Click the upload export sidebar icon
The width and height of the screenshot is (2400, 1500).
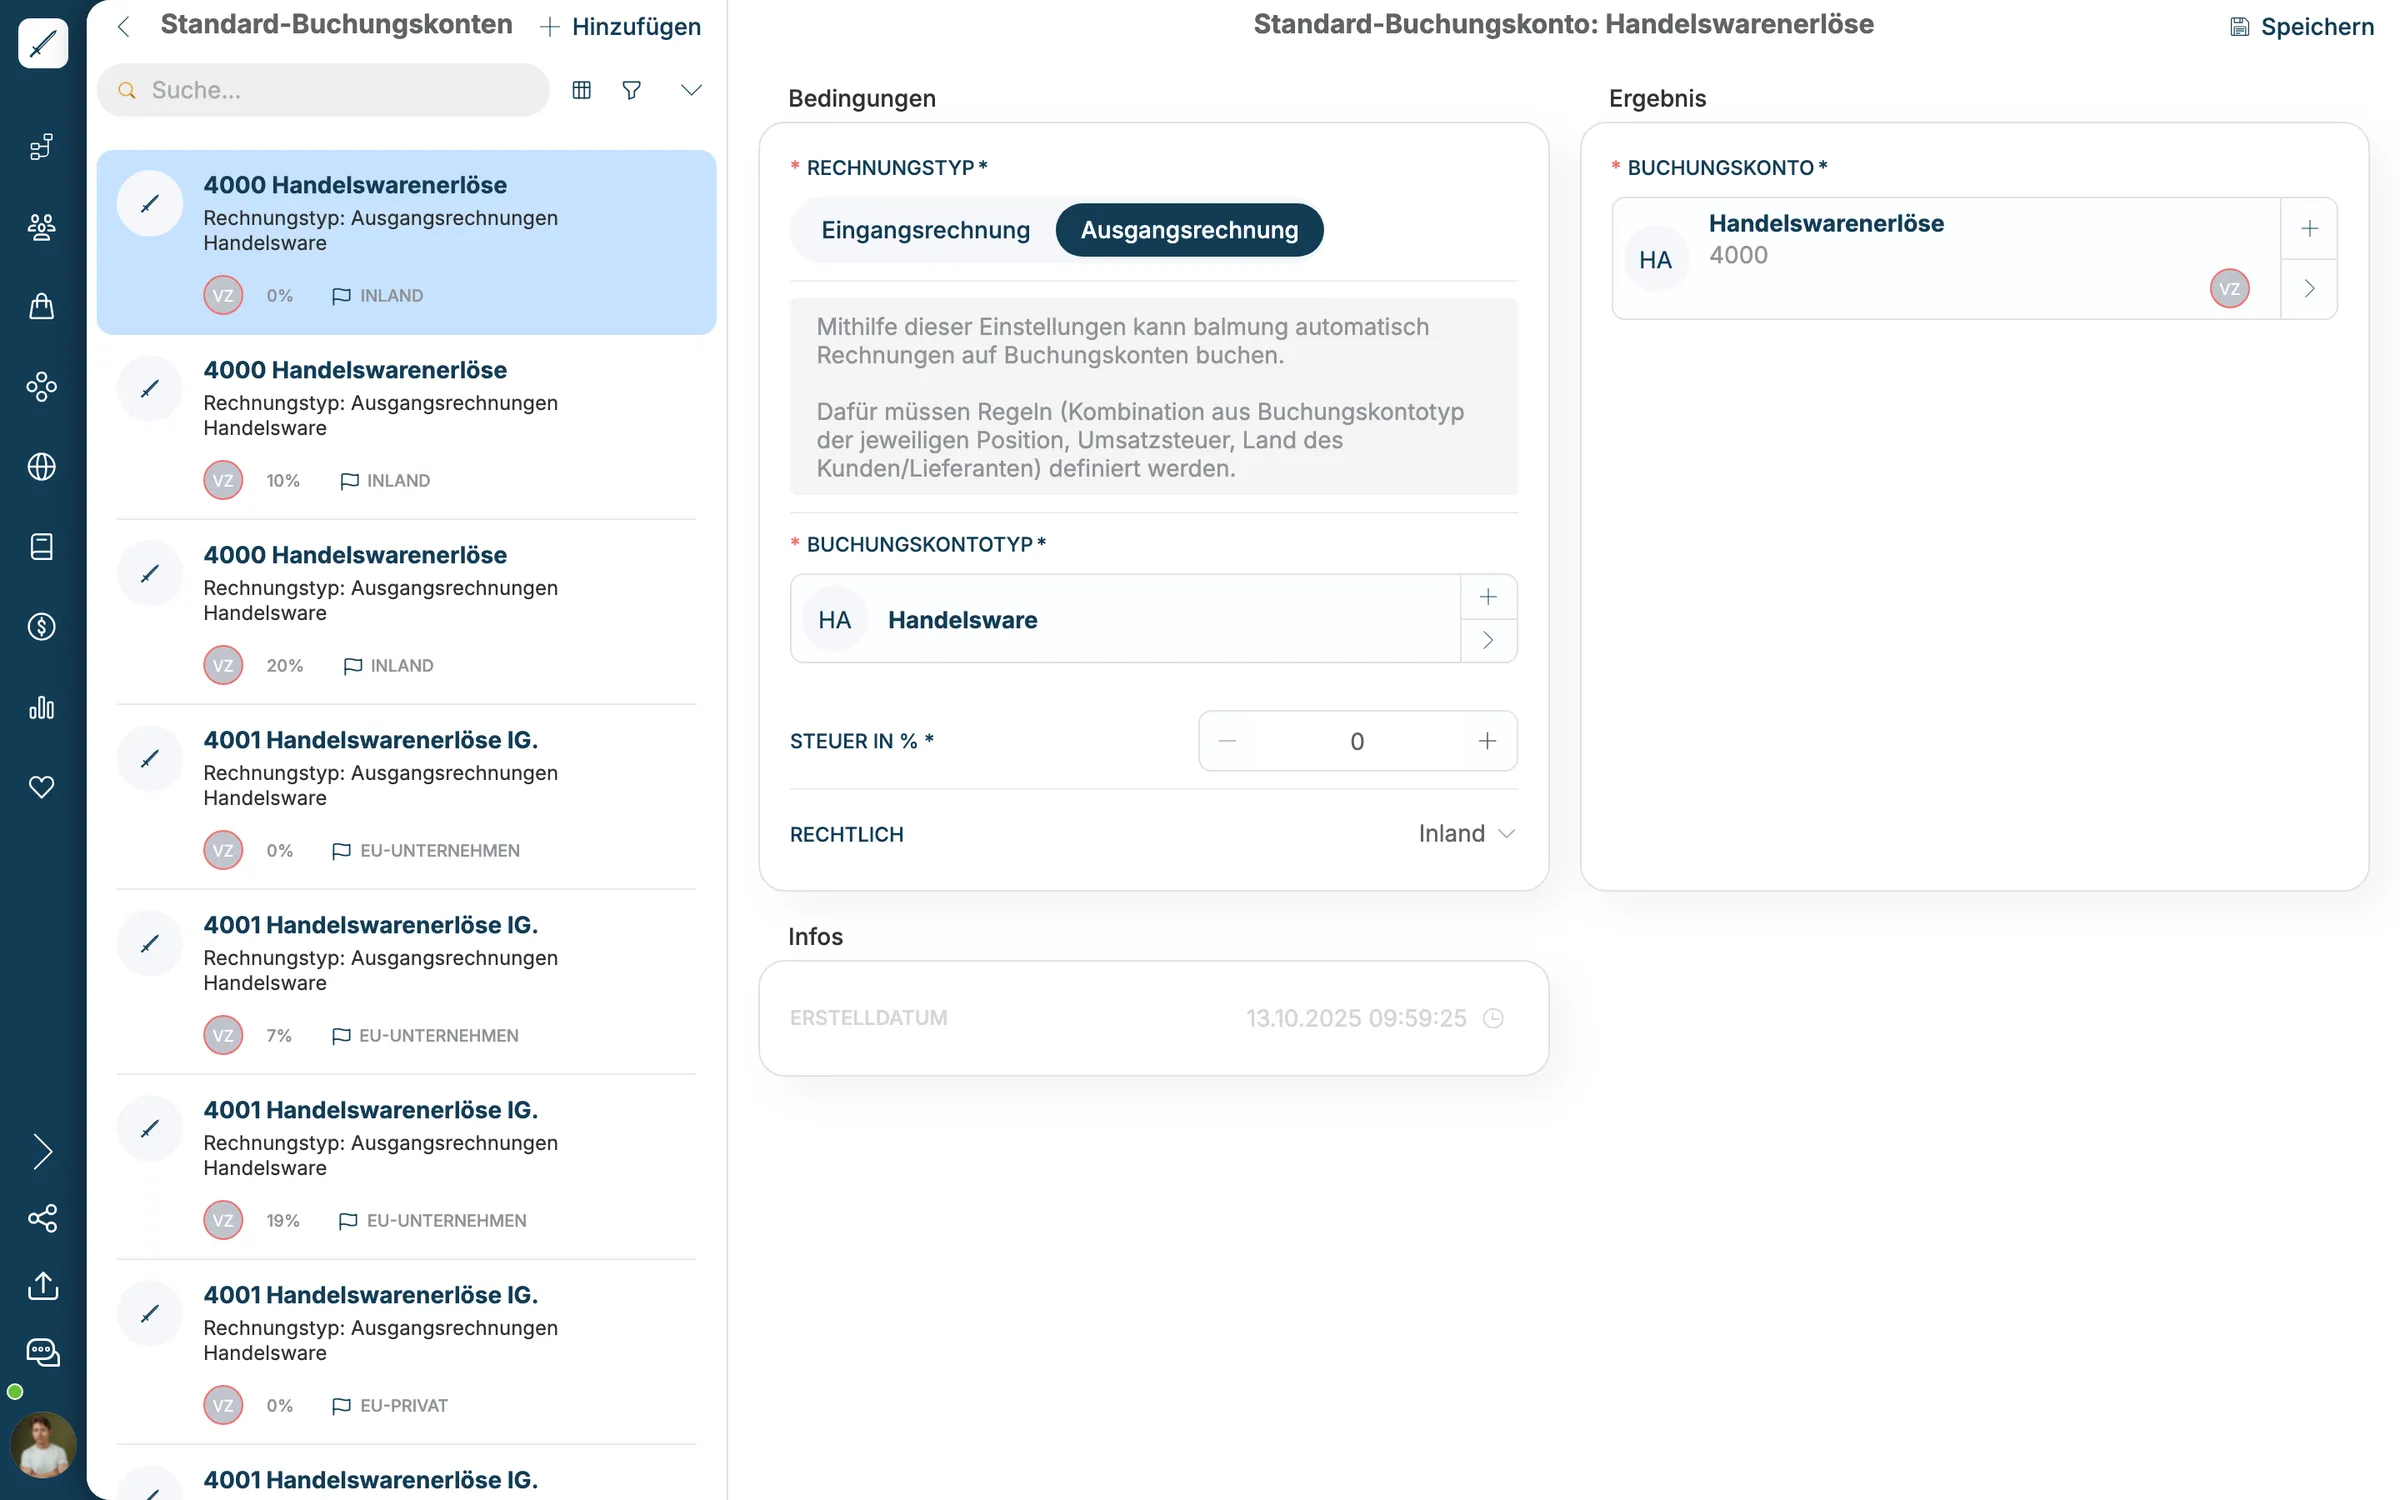click(43, 1285)
